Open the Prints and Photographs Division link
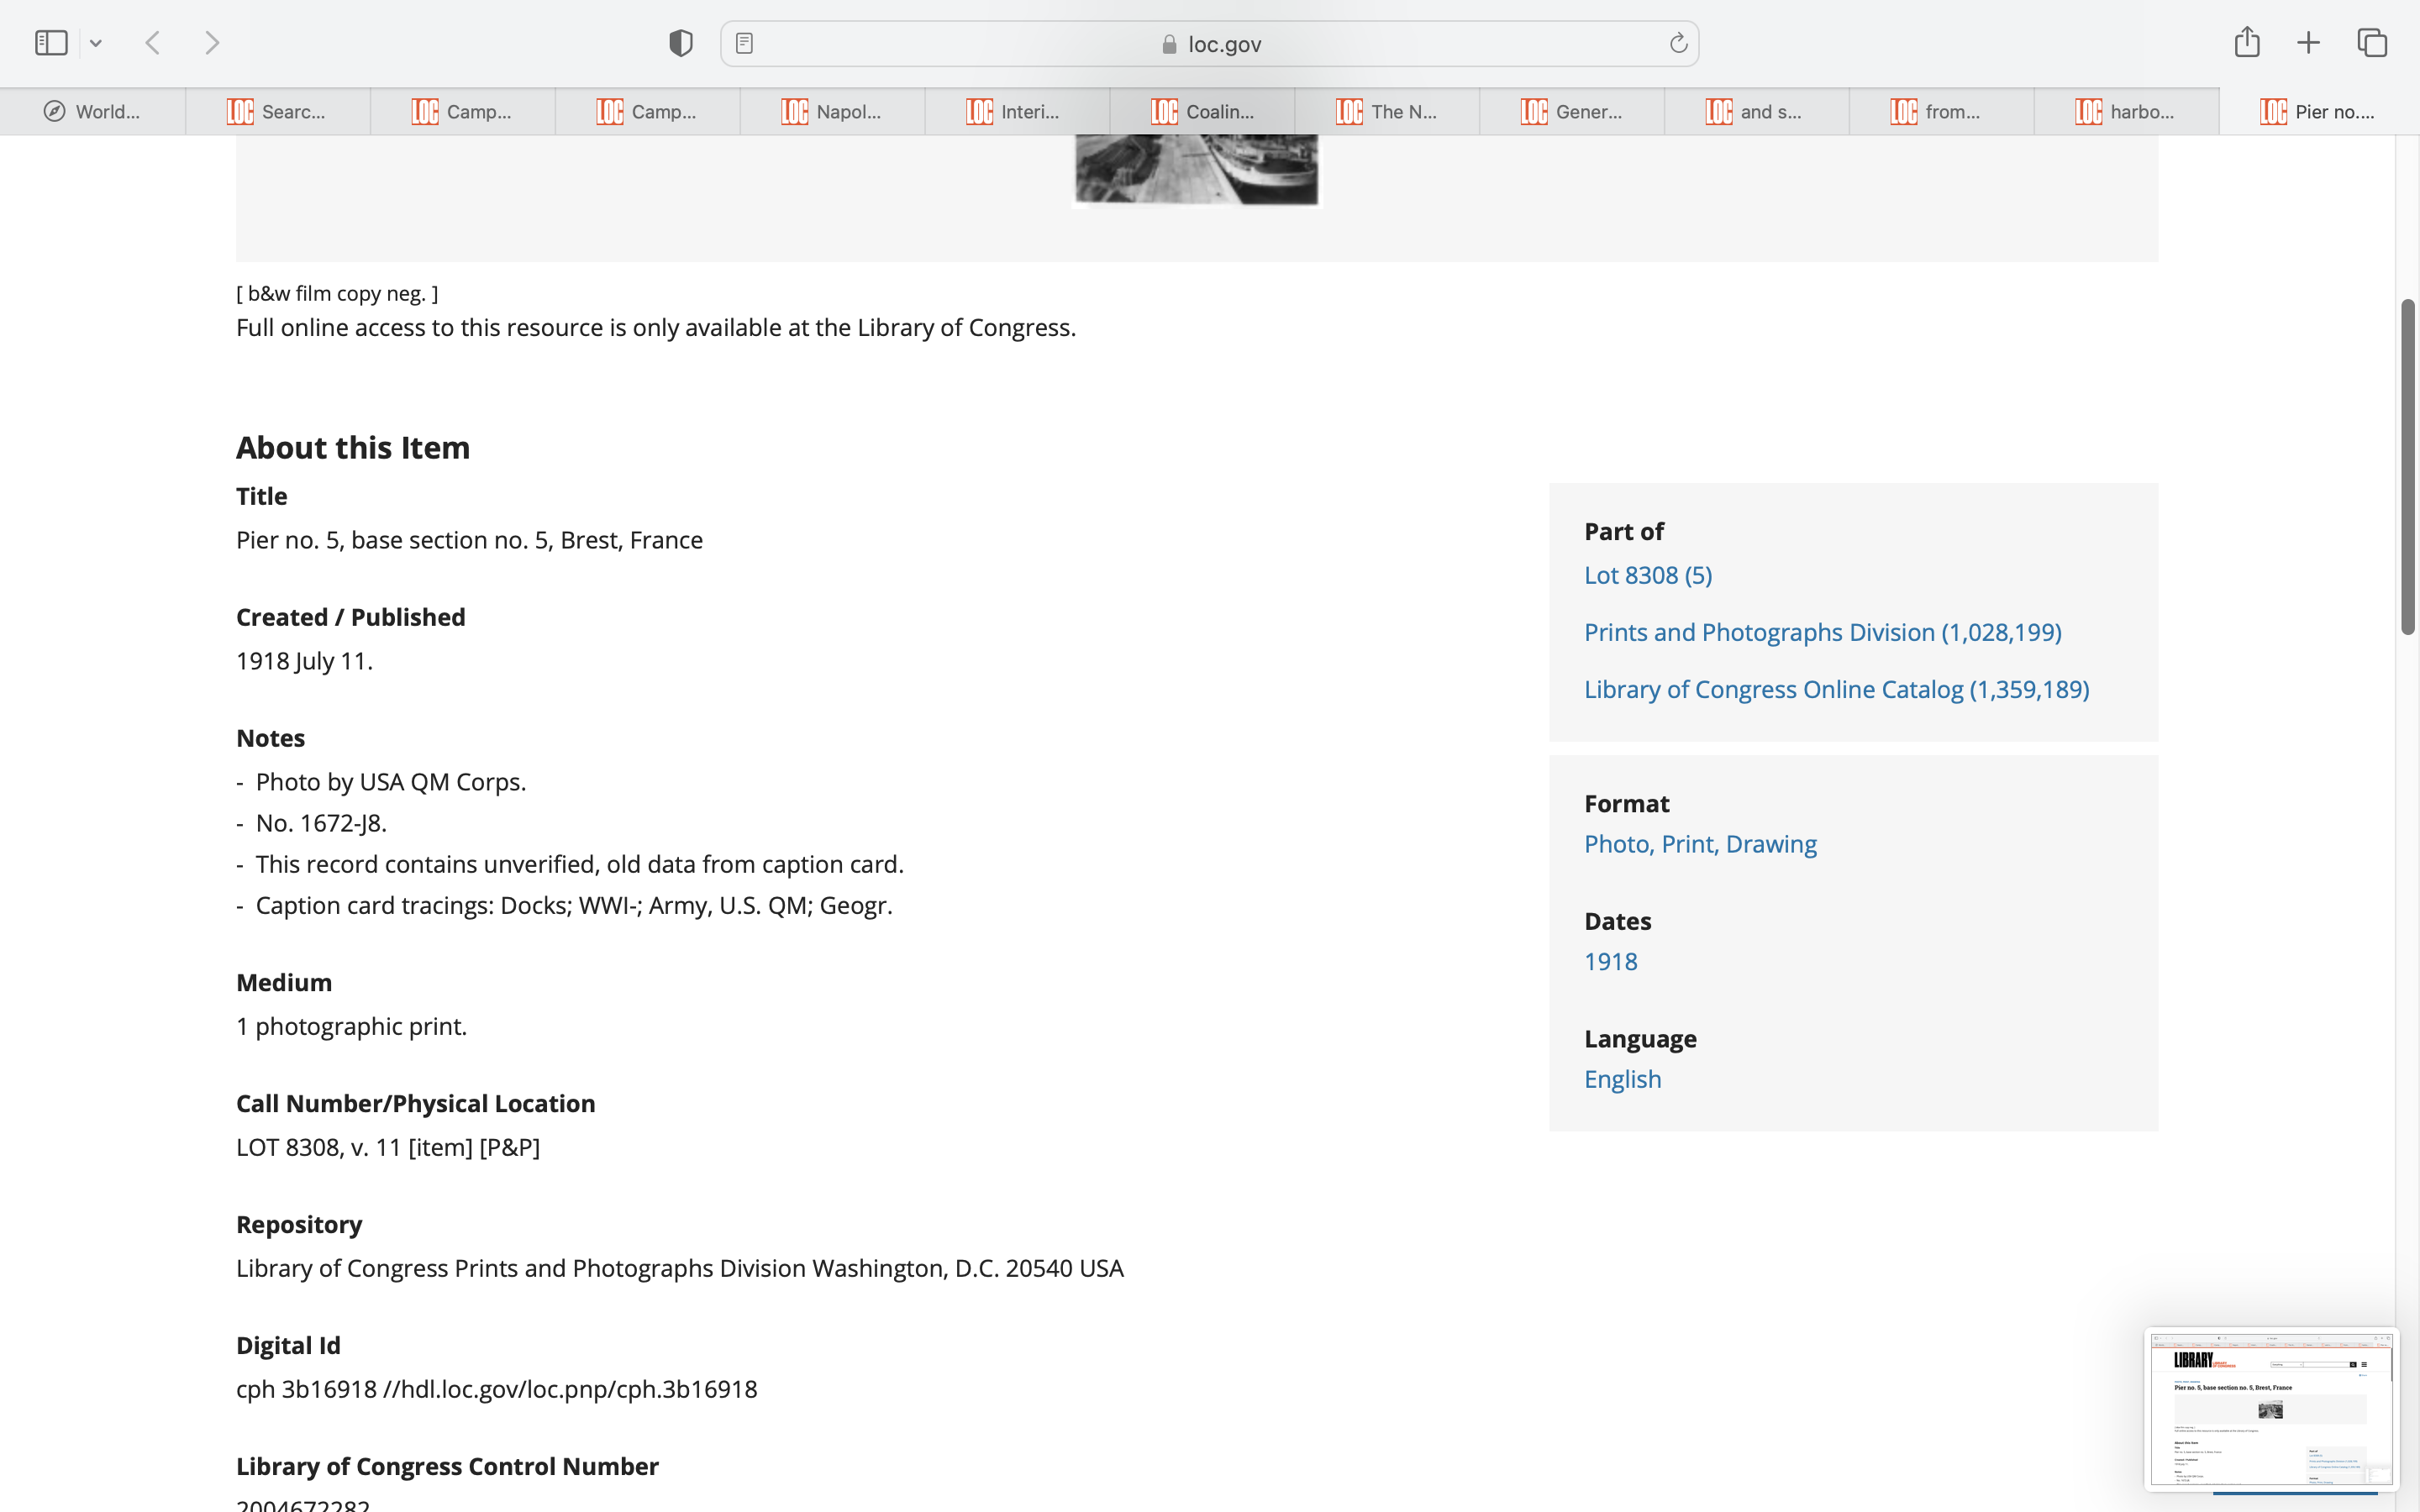This screenshot has height=1512, width=2420. click(x=1822, y=632)
